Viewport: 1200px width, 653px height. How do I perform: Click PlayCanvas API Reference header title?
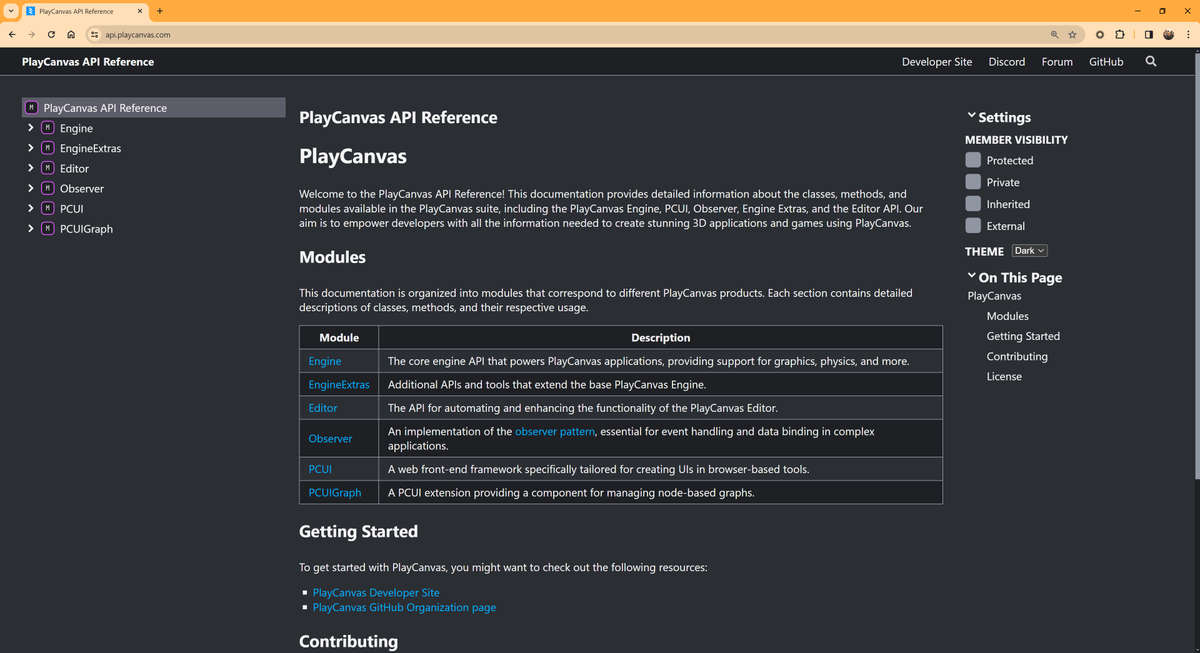click(88, 62)
